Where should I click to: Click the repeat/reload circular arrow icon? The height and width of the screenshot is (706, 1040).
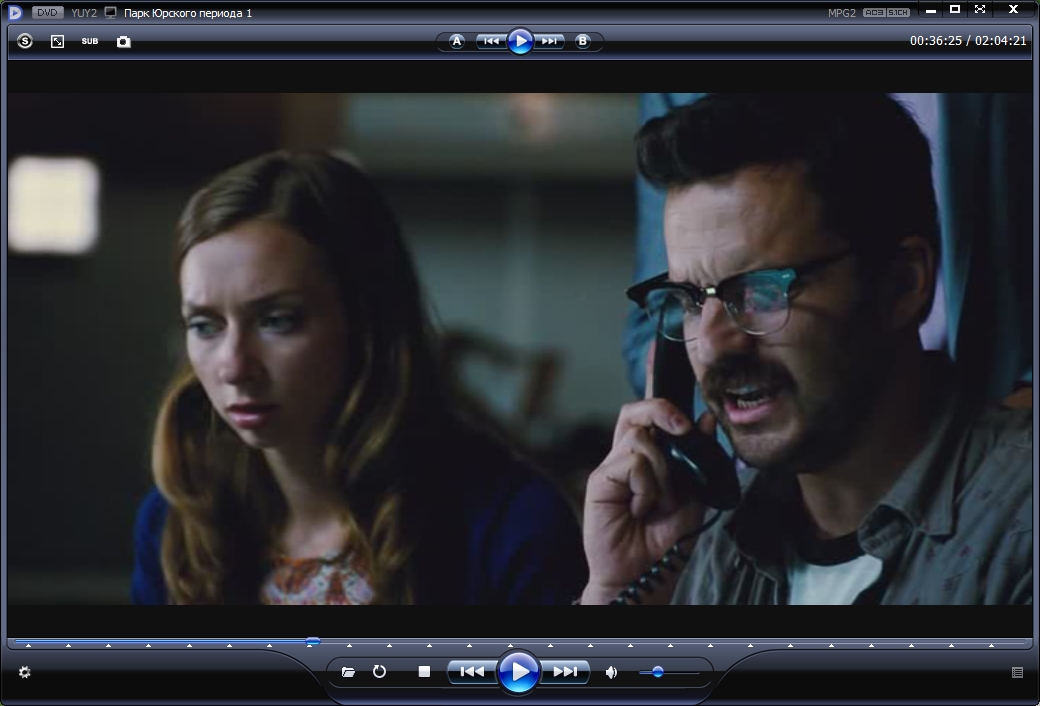tap(379, 671)
